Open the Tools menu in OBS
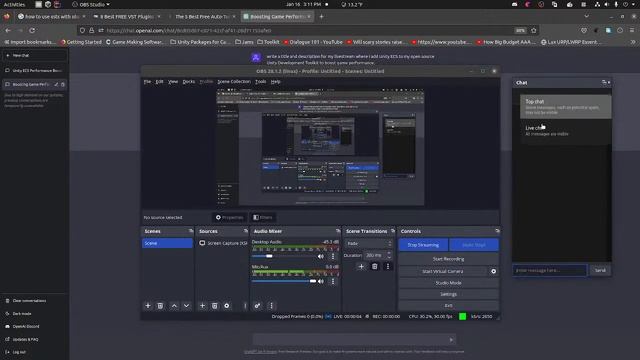The width and height of the screenshot is (640, 360). click(x=260, y=82)
